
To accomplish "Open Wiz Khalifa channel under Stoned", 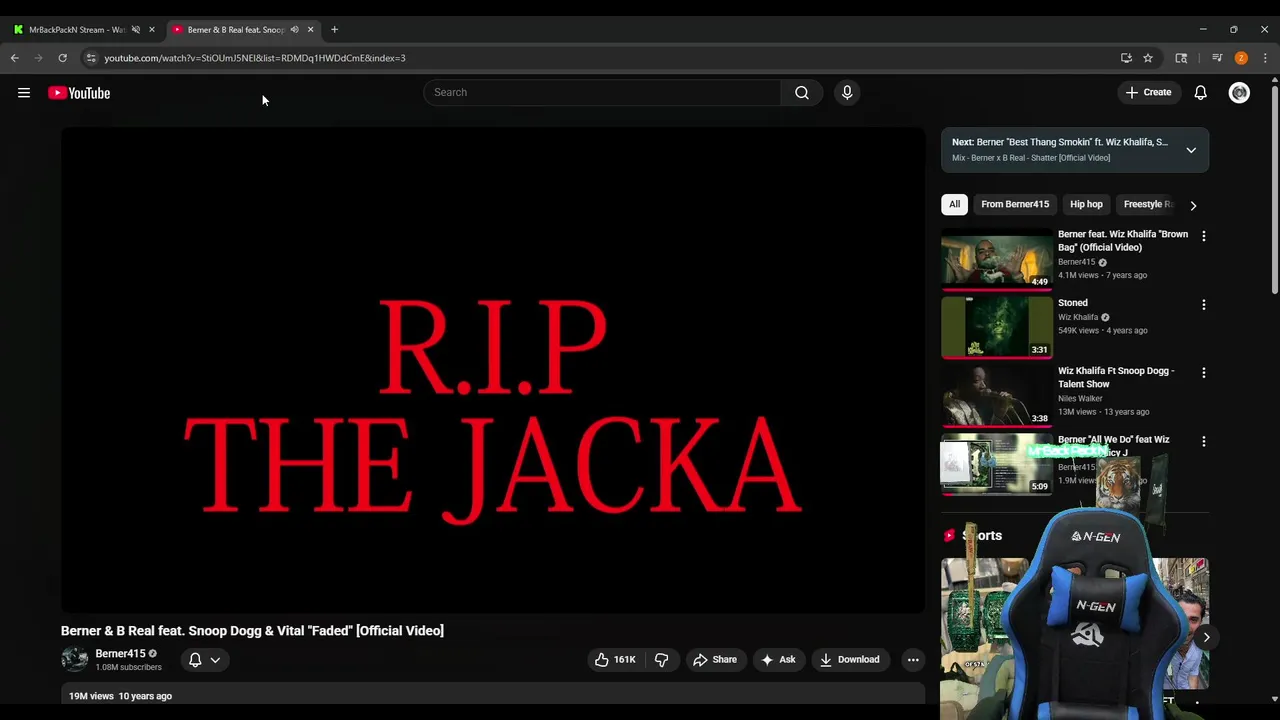I will [1078, 317].
